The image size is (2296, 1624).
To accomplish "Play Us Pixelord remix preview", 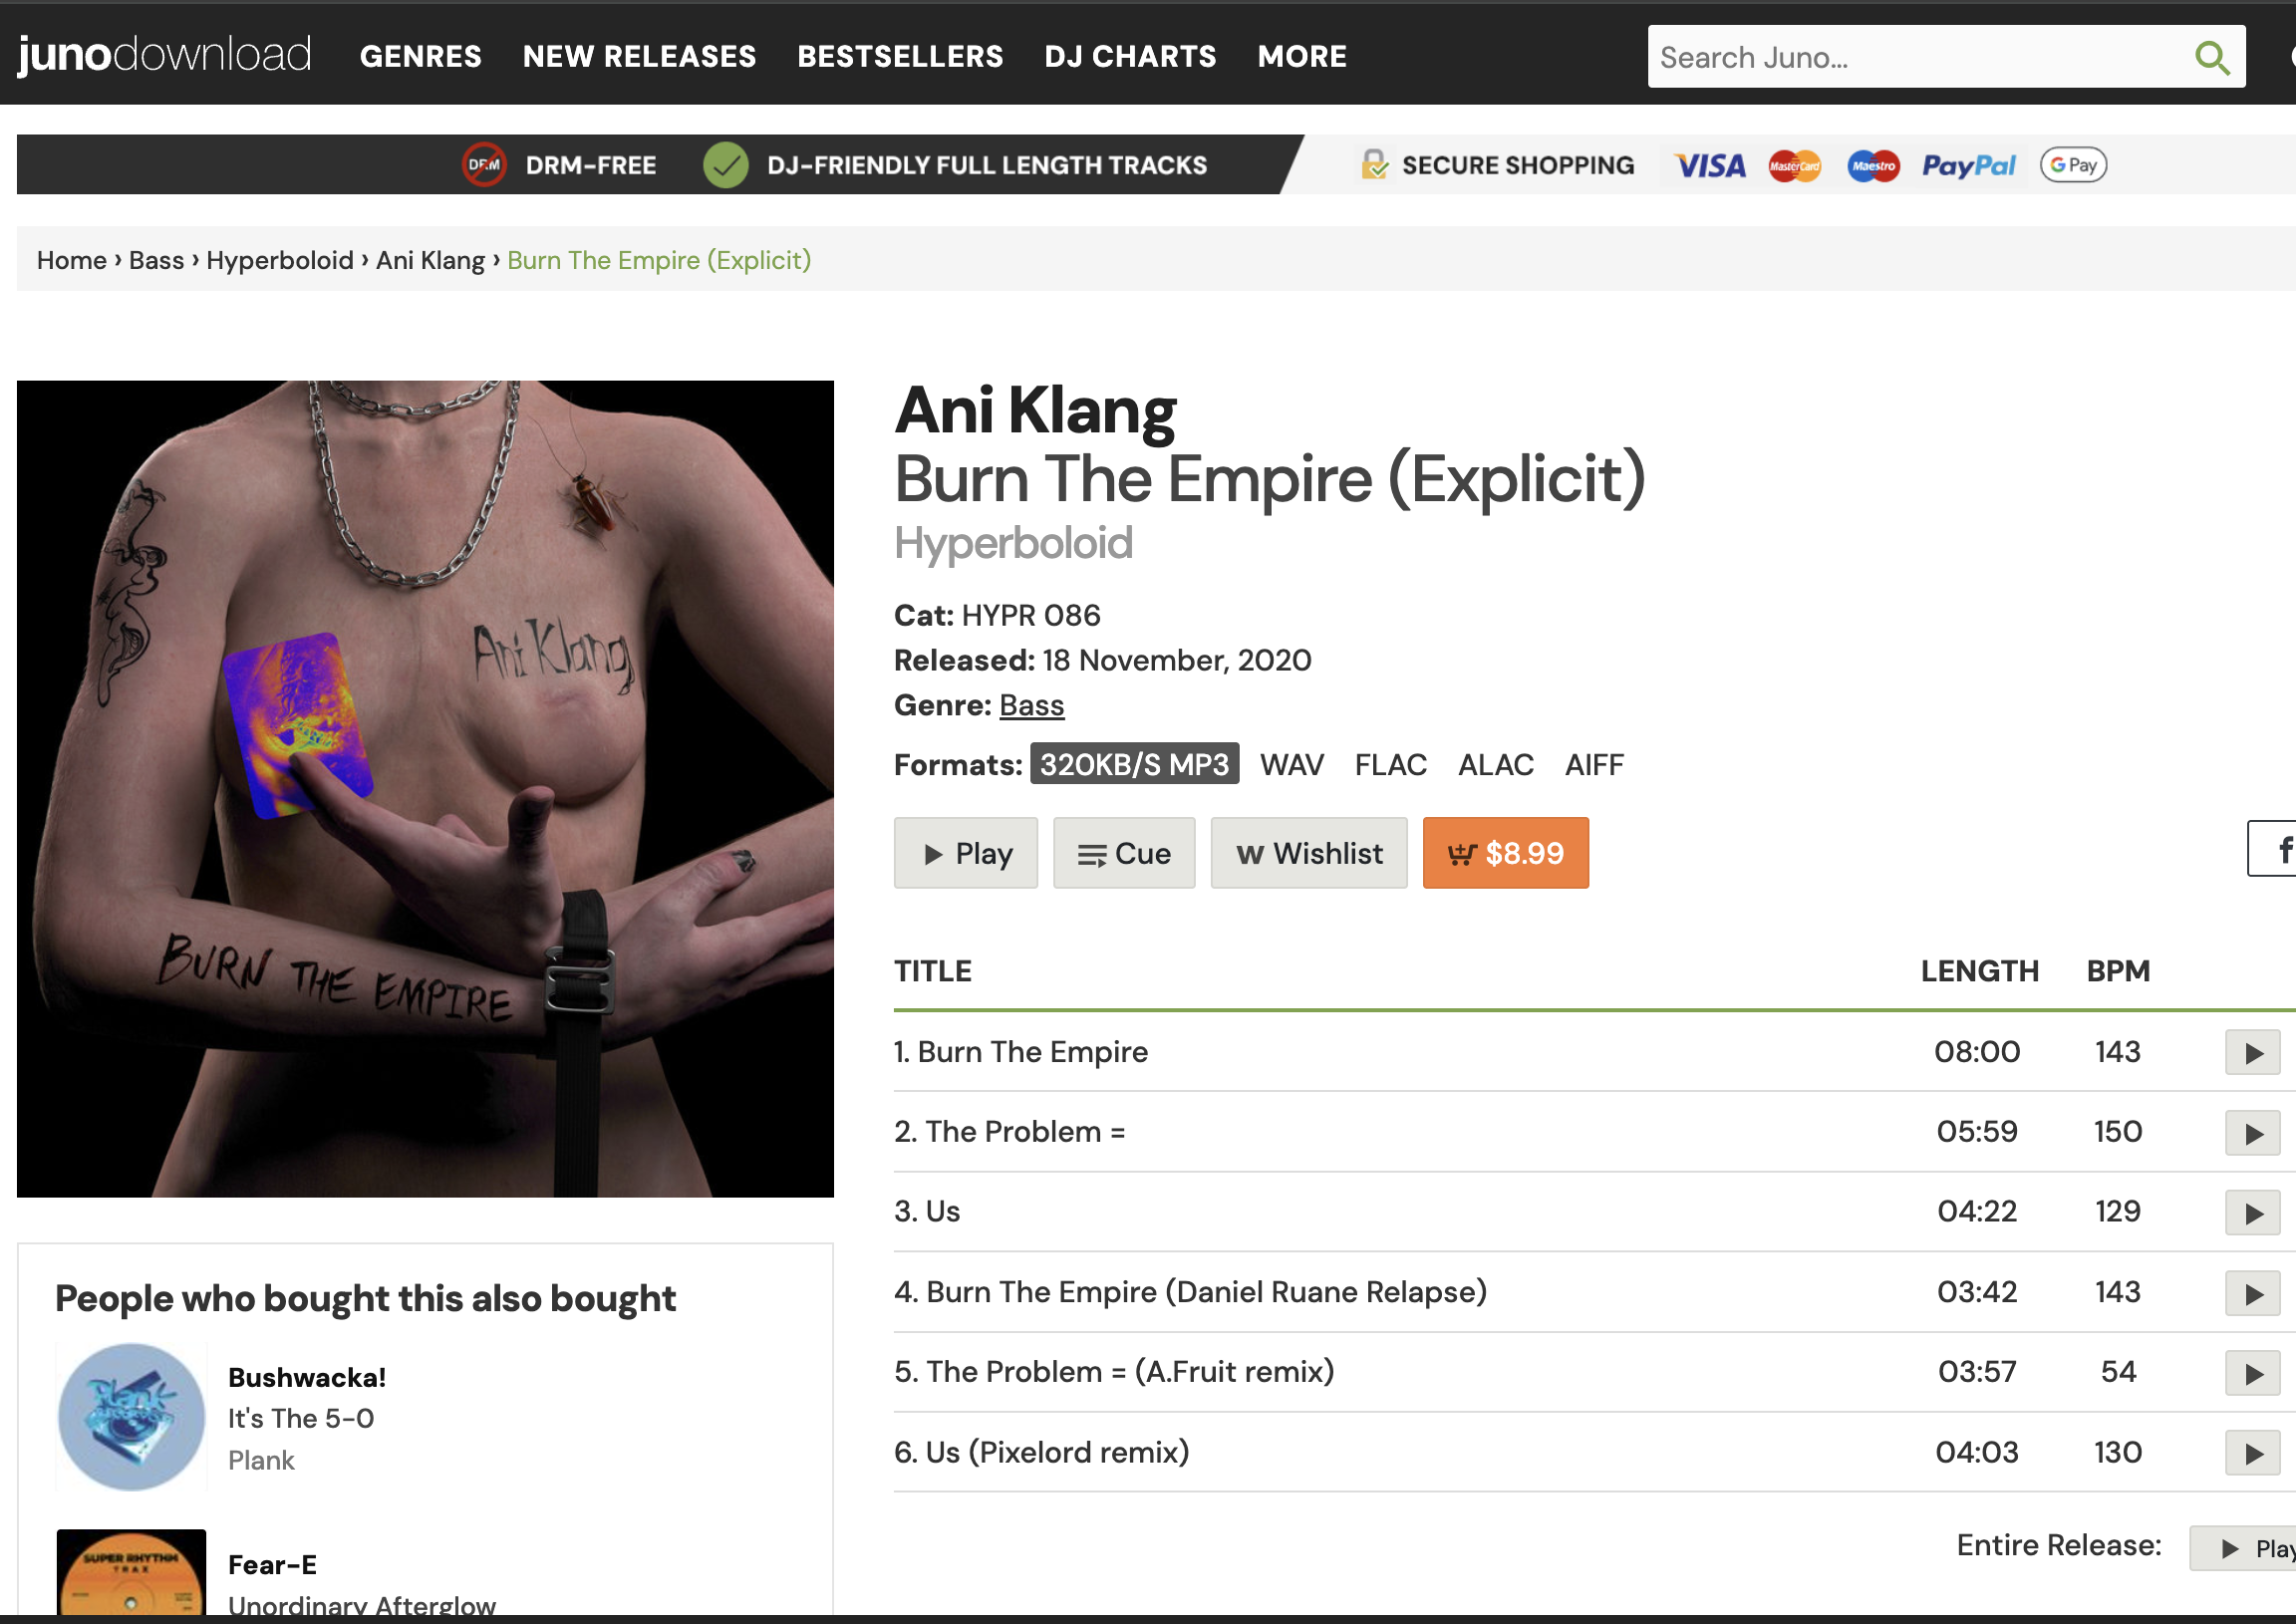I will click(x=2252, y=1453).
